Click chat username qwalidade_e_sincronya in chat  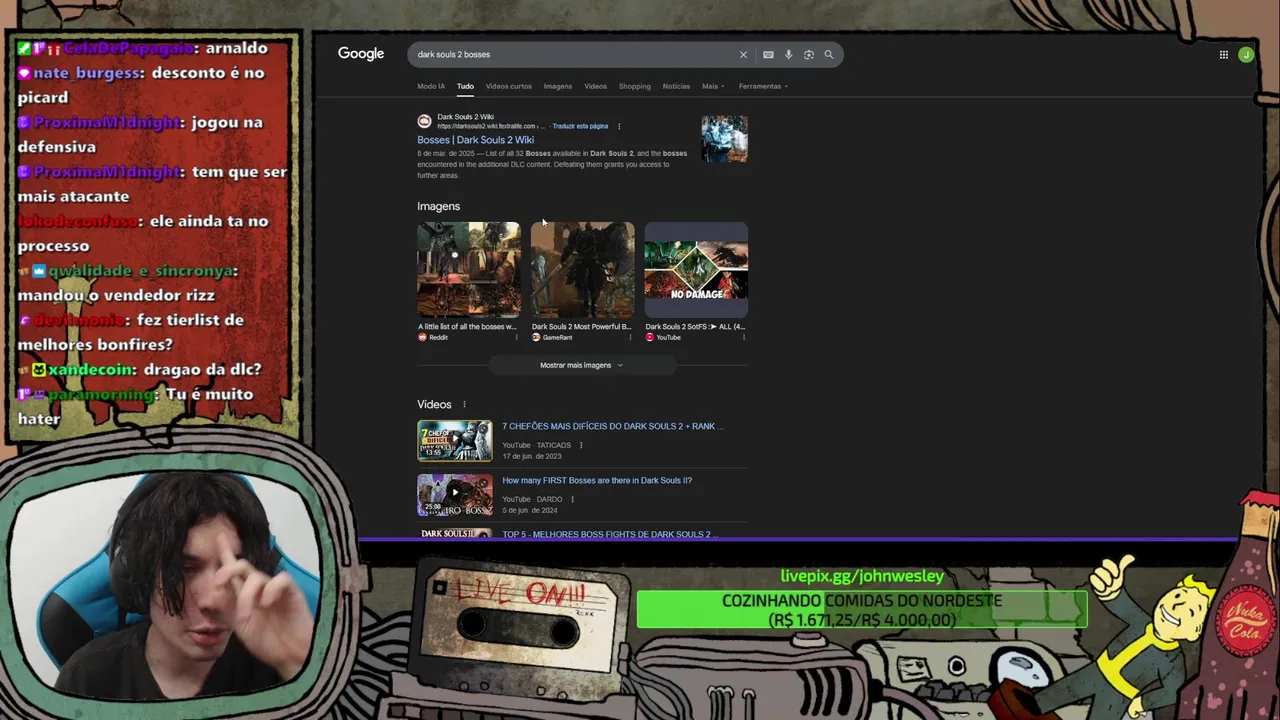coord(142,271)
